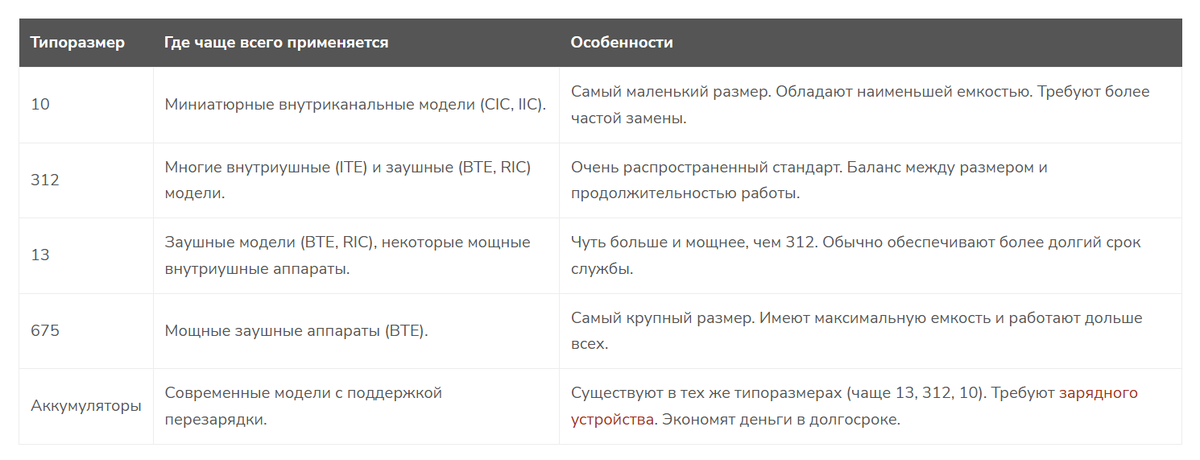The width and height of the screenshot is (1200, 460).
Task: Click the "Особенности" column header
Action: click(622, 43)
